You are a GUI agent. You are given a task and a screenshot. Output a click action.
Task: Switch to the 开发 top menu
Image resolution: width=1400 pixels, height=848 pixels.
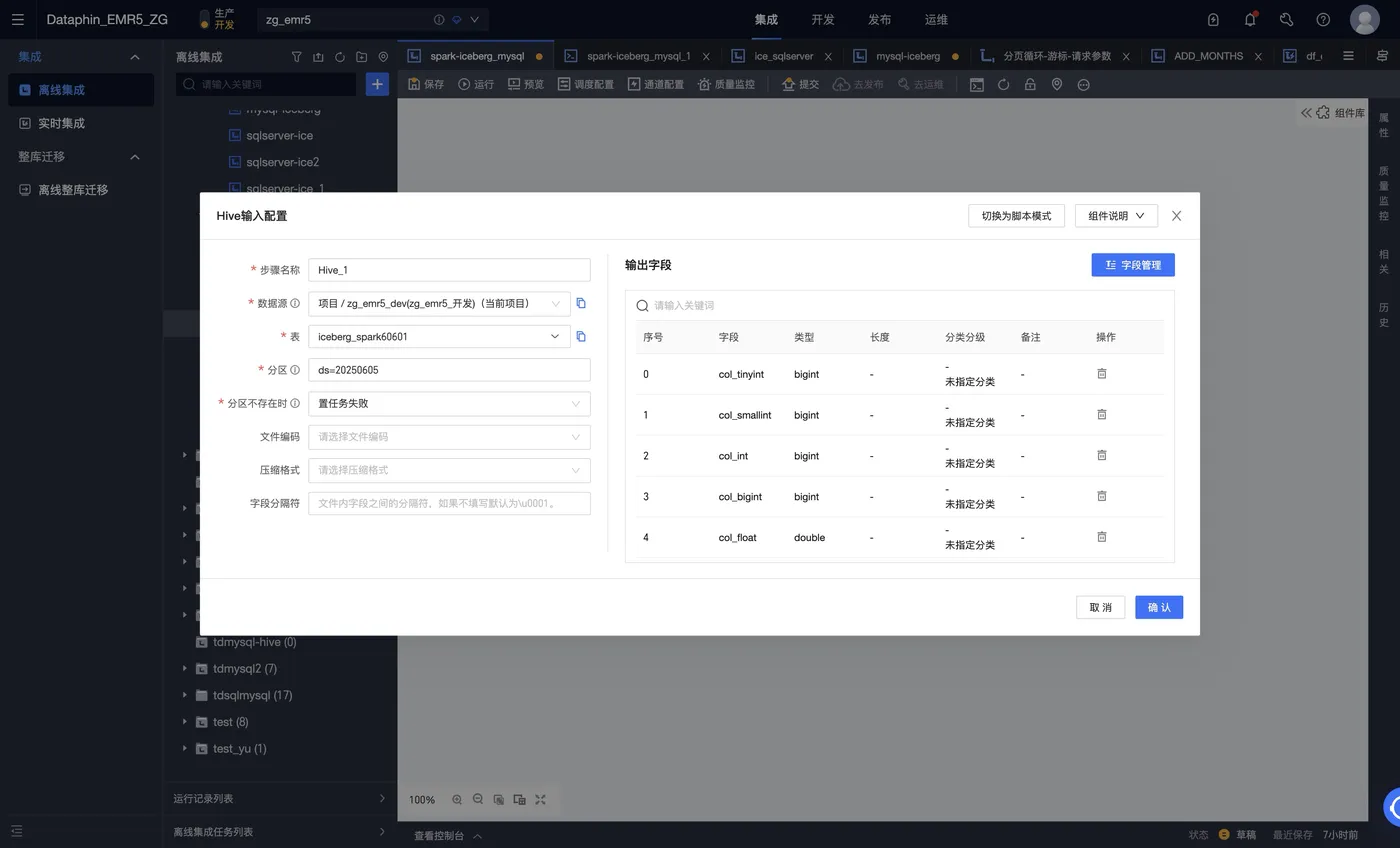[x=823, y=19]
